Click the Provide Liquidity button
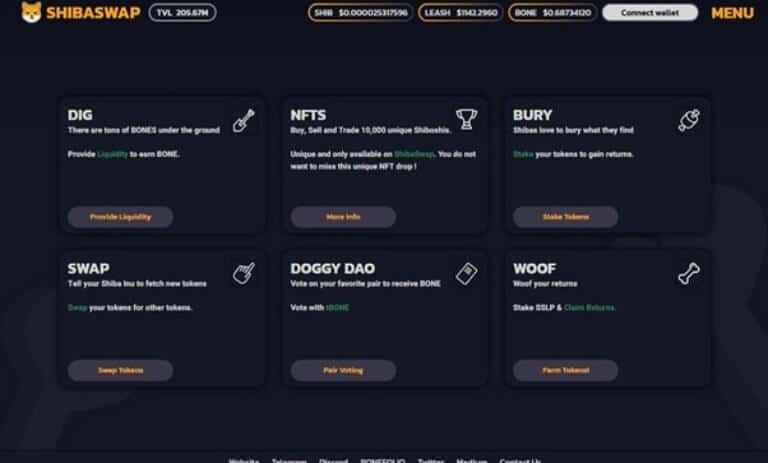Viewport: 768px width, 463px height. (x=120, y=217)
